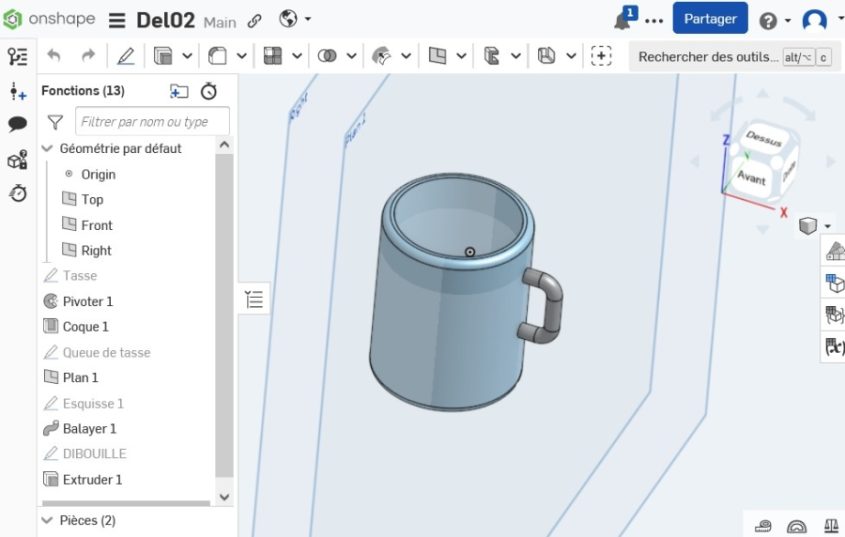The height and width of the screenshot is (537, 845).
Task: Open the variable table (x) icon
Action: (833, 347)
